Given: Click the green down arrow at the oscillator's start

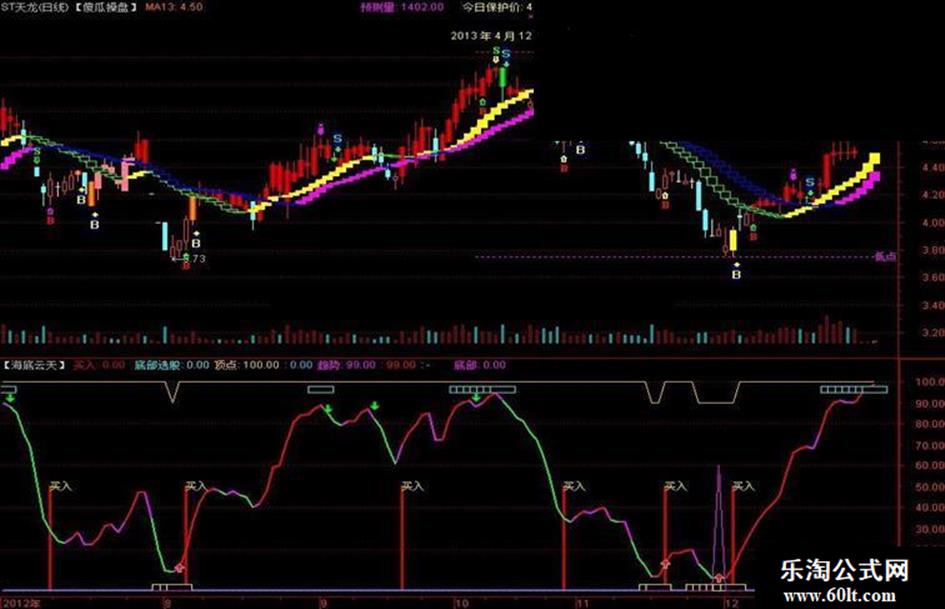Looking at the screenshot, I should tap(10, 398).
